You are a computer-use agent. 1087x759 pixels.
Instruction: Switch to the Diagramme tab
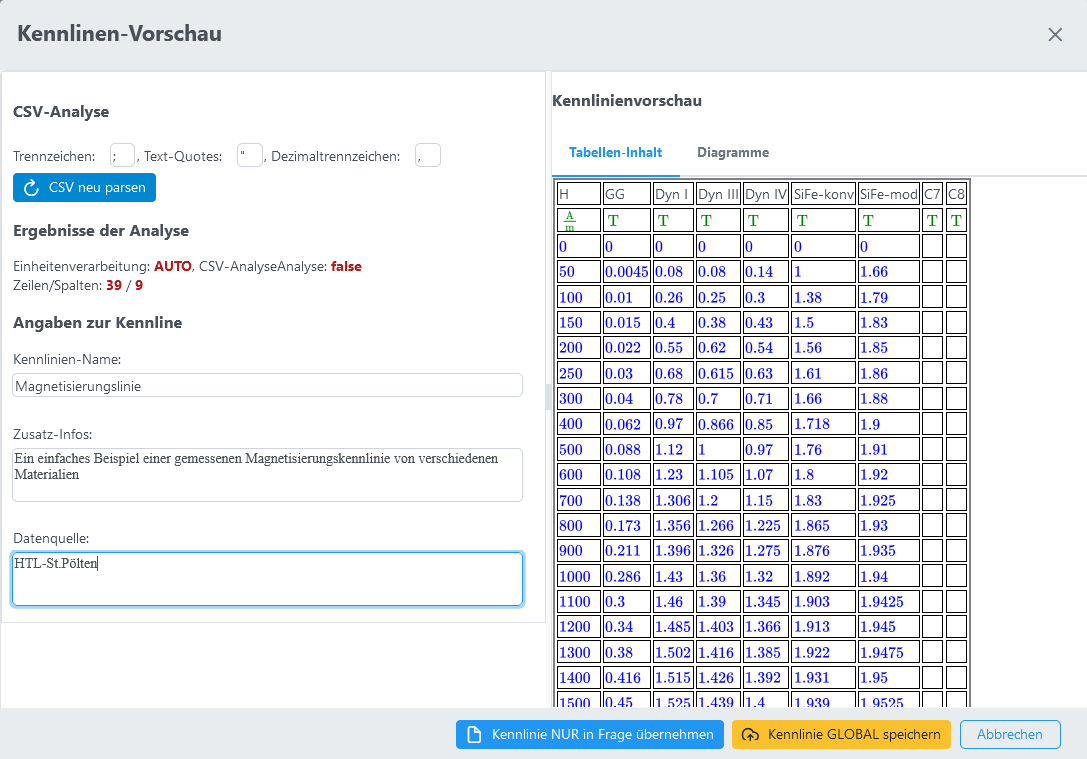[x=733, y=153]
